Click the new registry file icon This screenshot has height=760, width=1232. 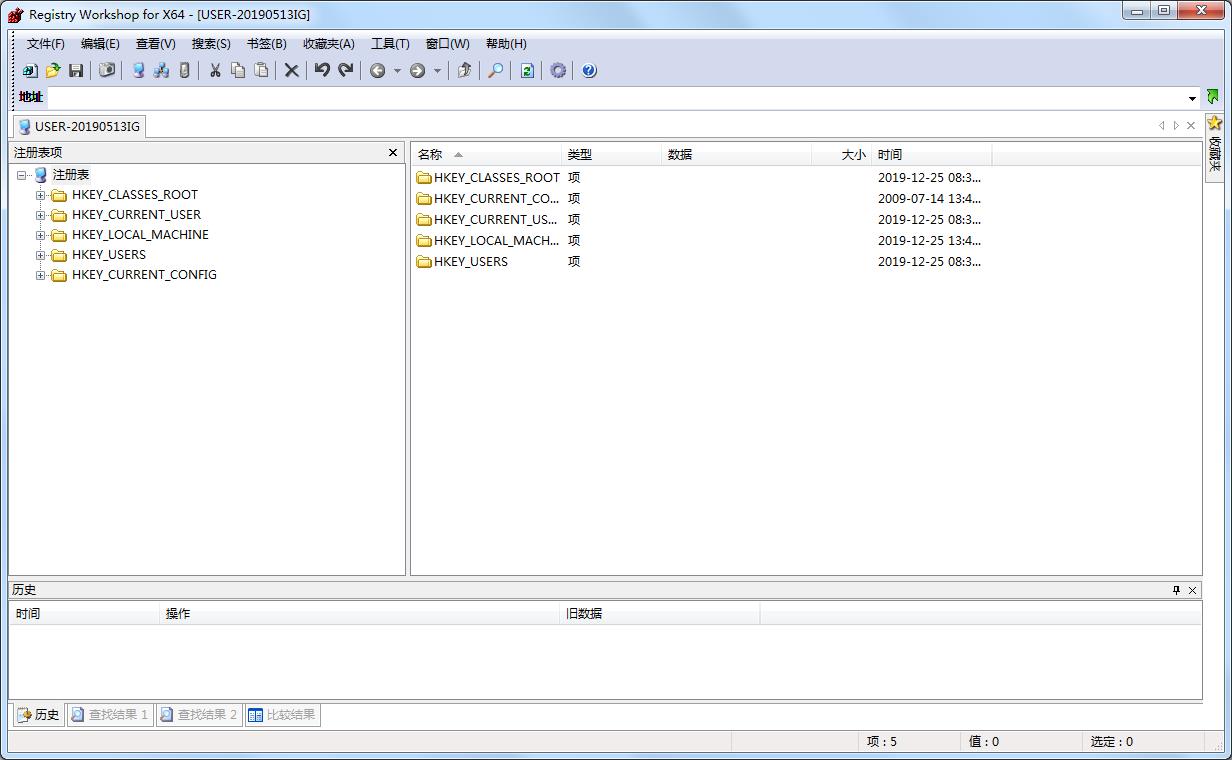[x=30, y=71]
